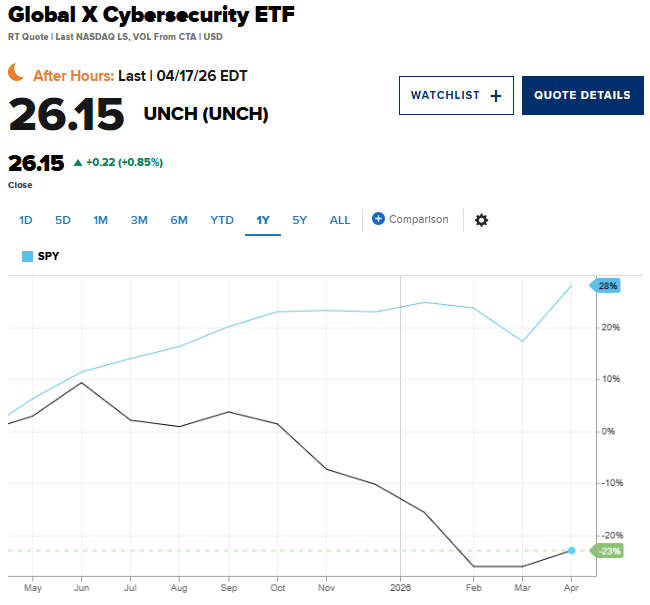
Task: Click the blue endpoint dot on the chart
Action: click(572, 551)
